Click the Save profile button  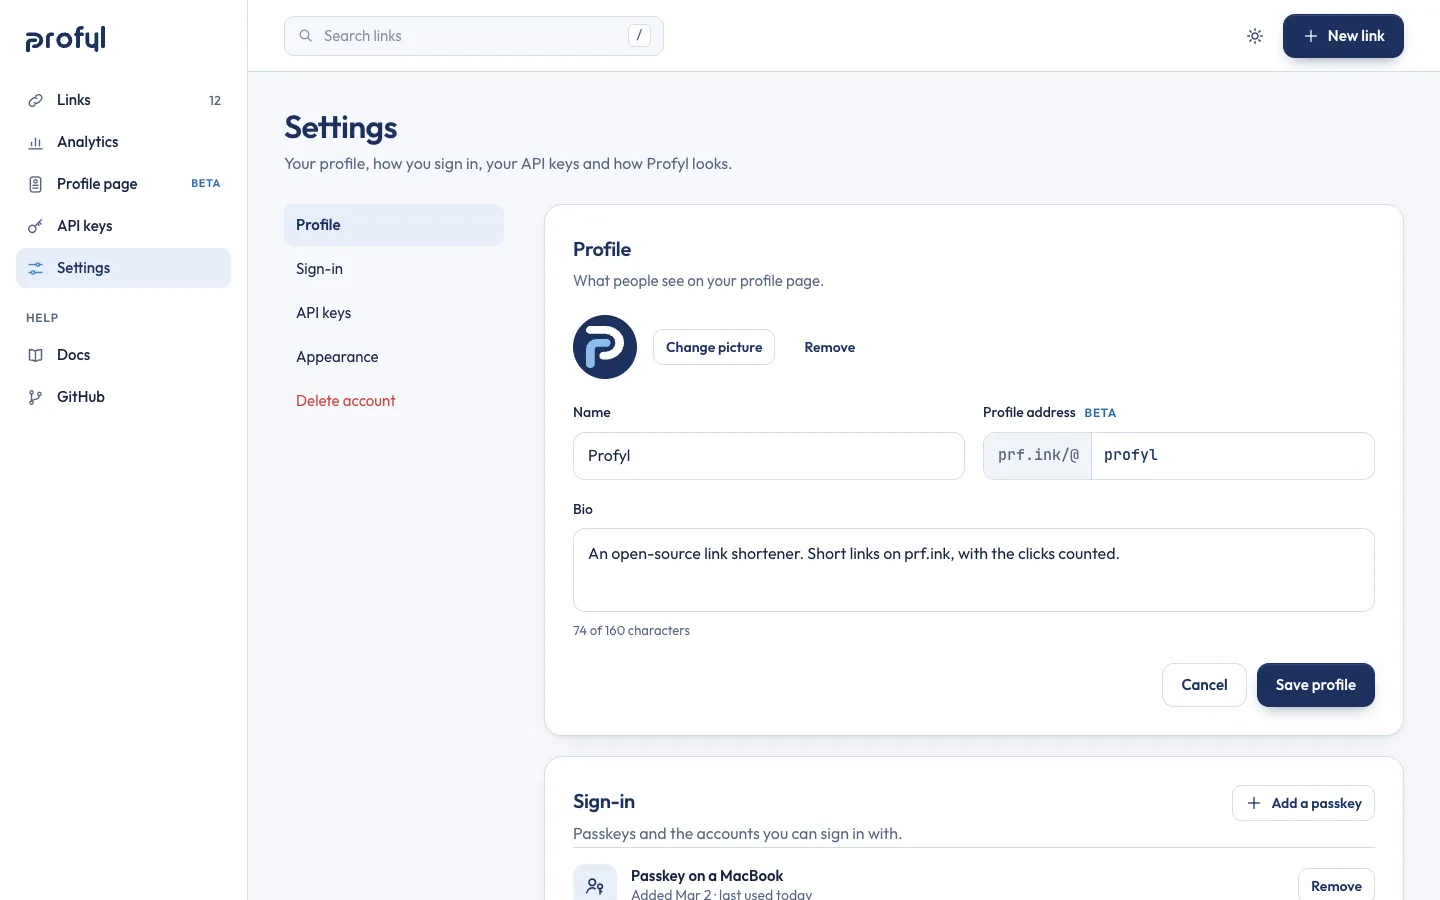pos(1316,685)
